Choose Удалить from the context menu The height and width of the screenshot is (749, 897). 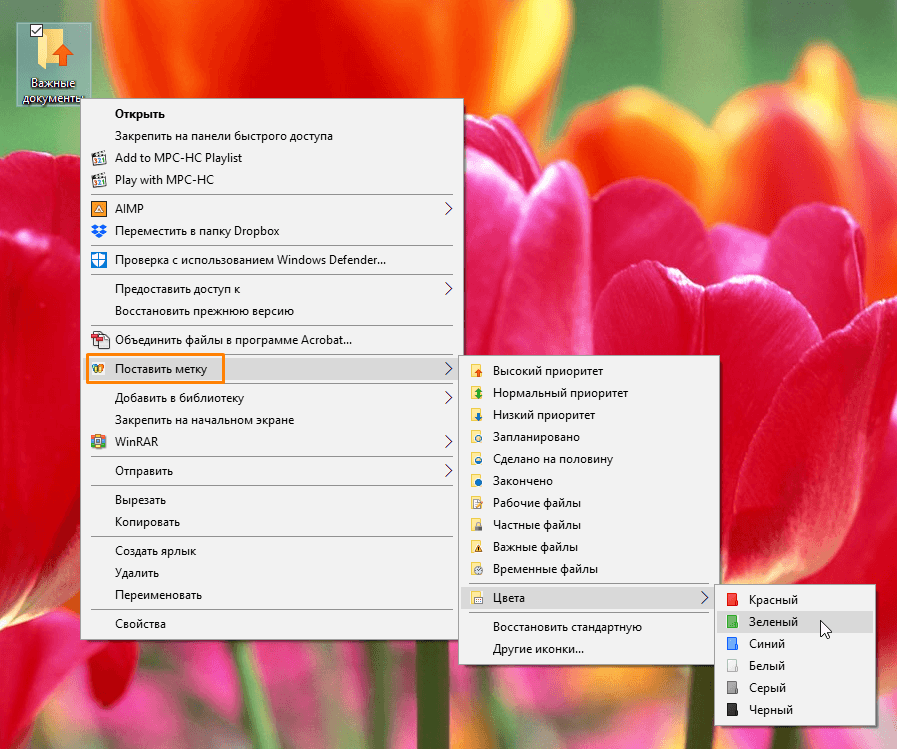(137, 573)
